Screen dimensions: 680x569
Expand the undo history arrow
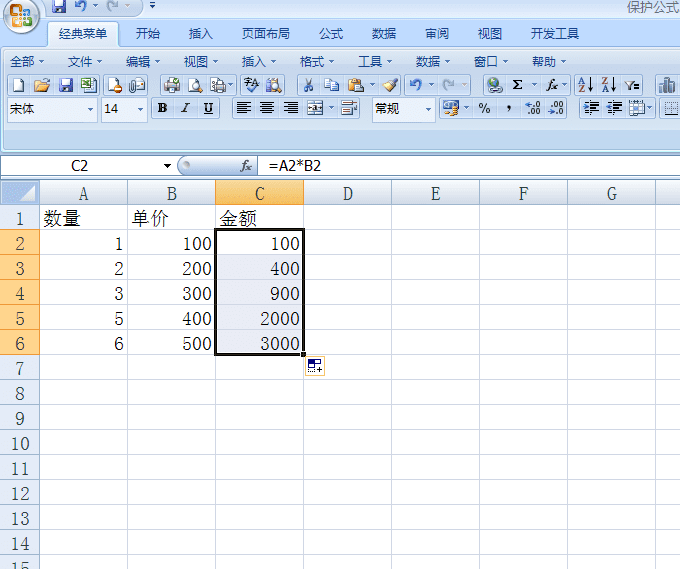pyautogui.click(x=432, y=85)
